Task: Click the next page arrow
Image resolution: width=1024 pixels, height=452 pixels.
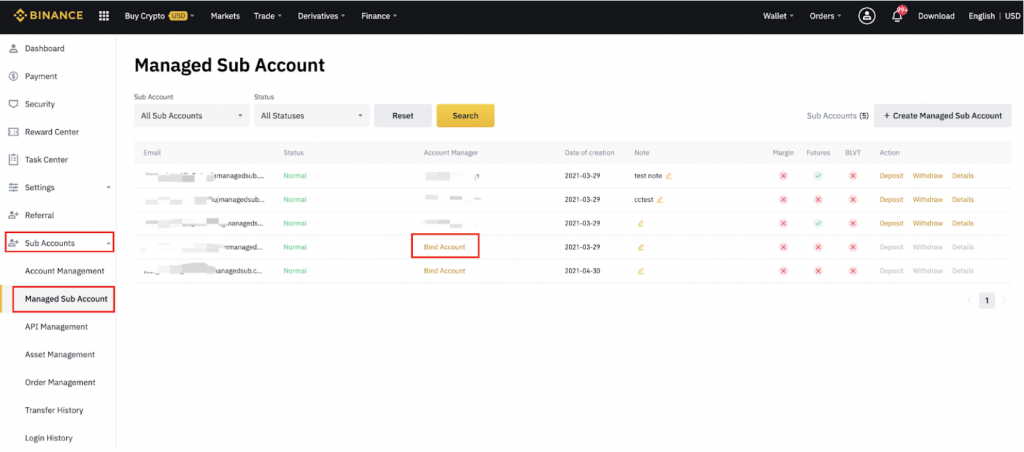Action: tap(1004, 301)
